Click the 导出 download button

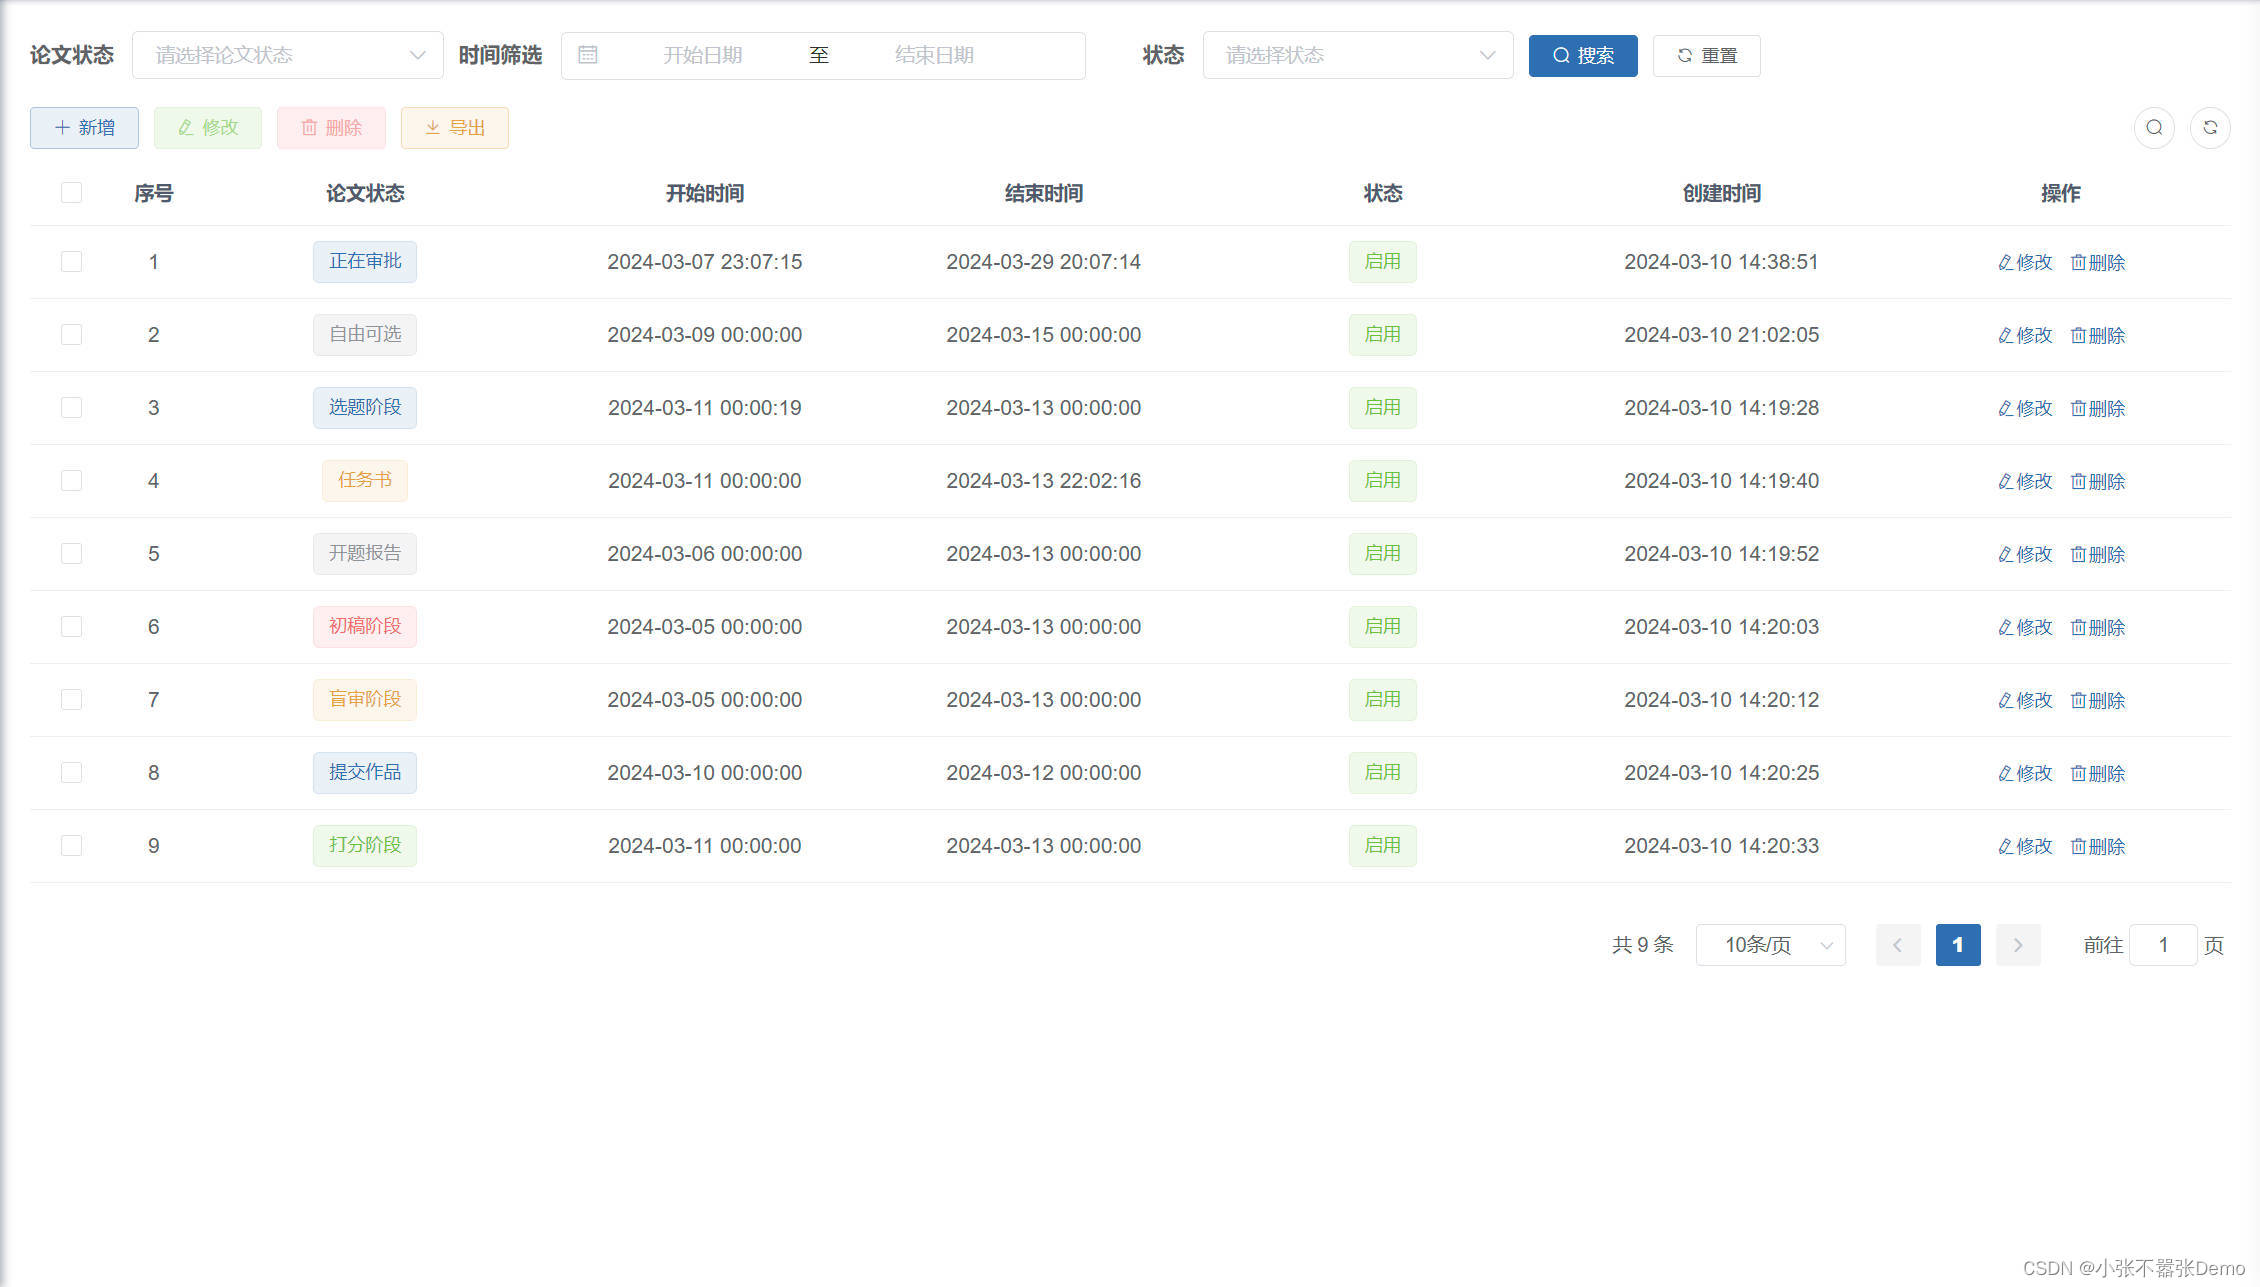[x=455, y=128]
